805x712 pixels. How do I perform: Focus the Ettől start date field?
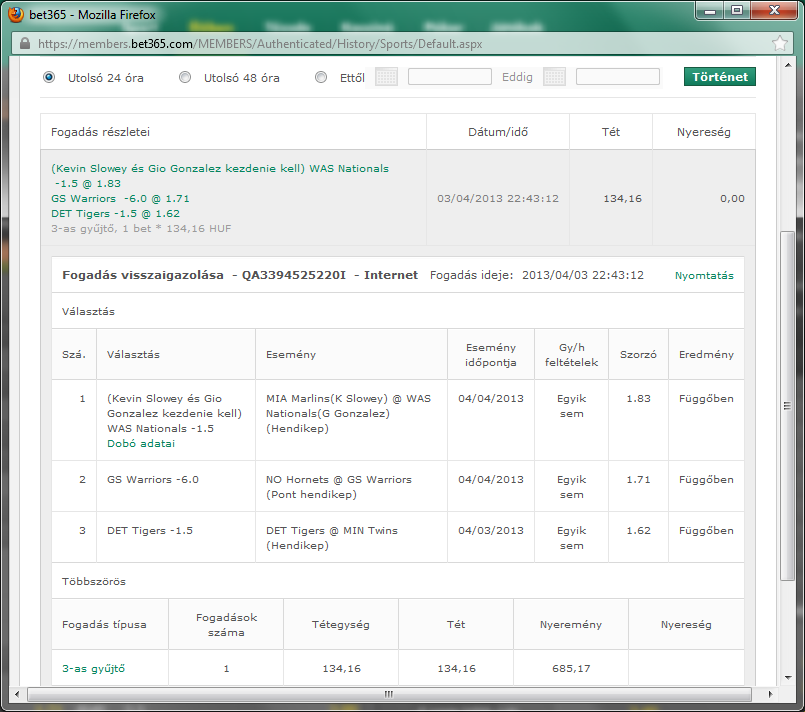[450, 77]
